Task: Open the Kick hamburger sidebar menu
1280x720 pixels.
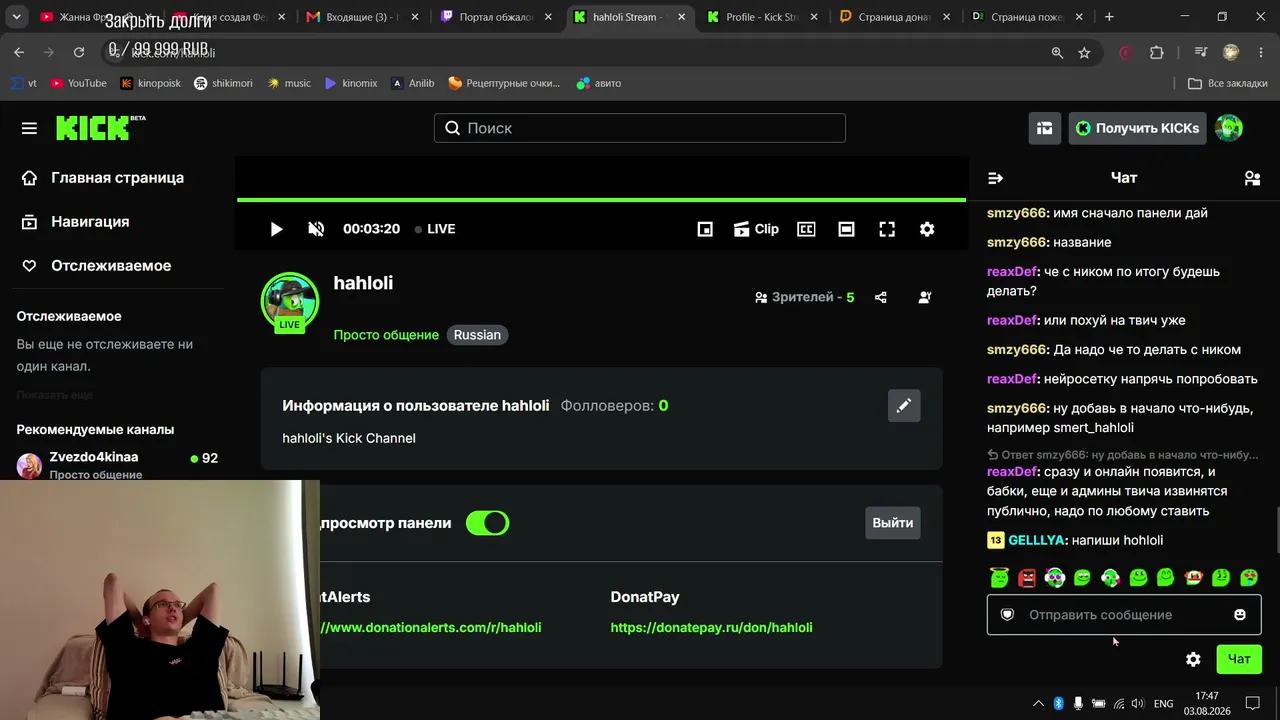Action: pos(29,128)
